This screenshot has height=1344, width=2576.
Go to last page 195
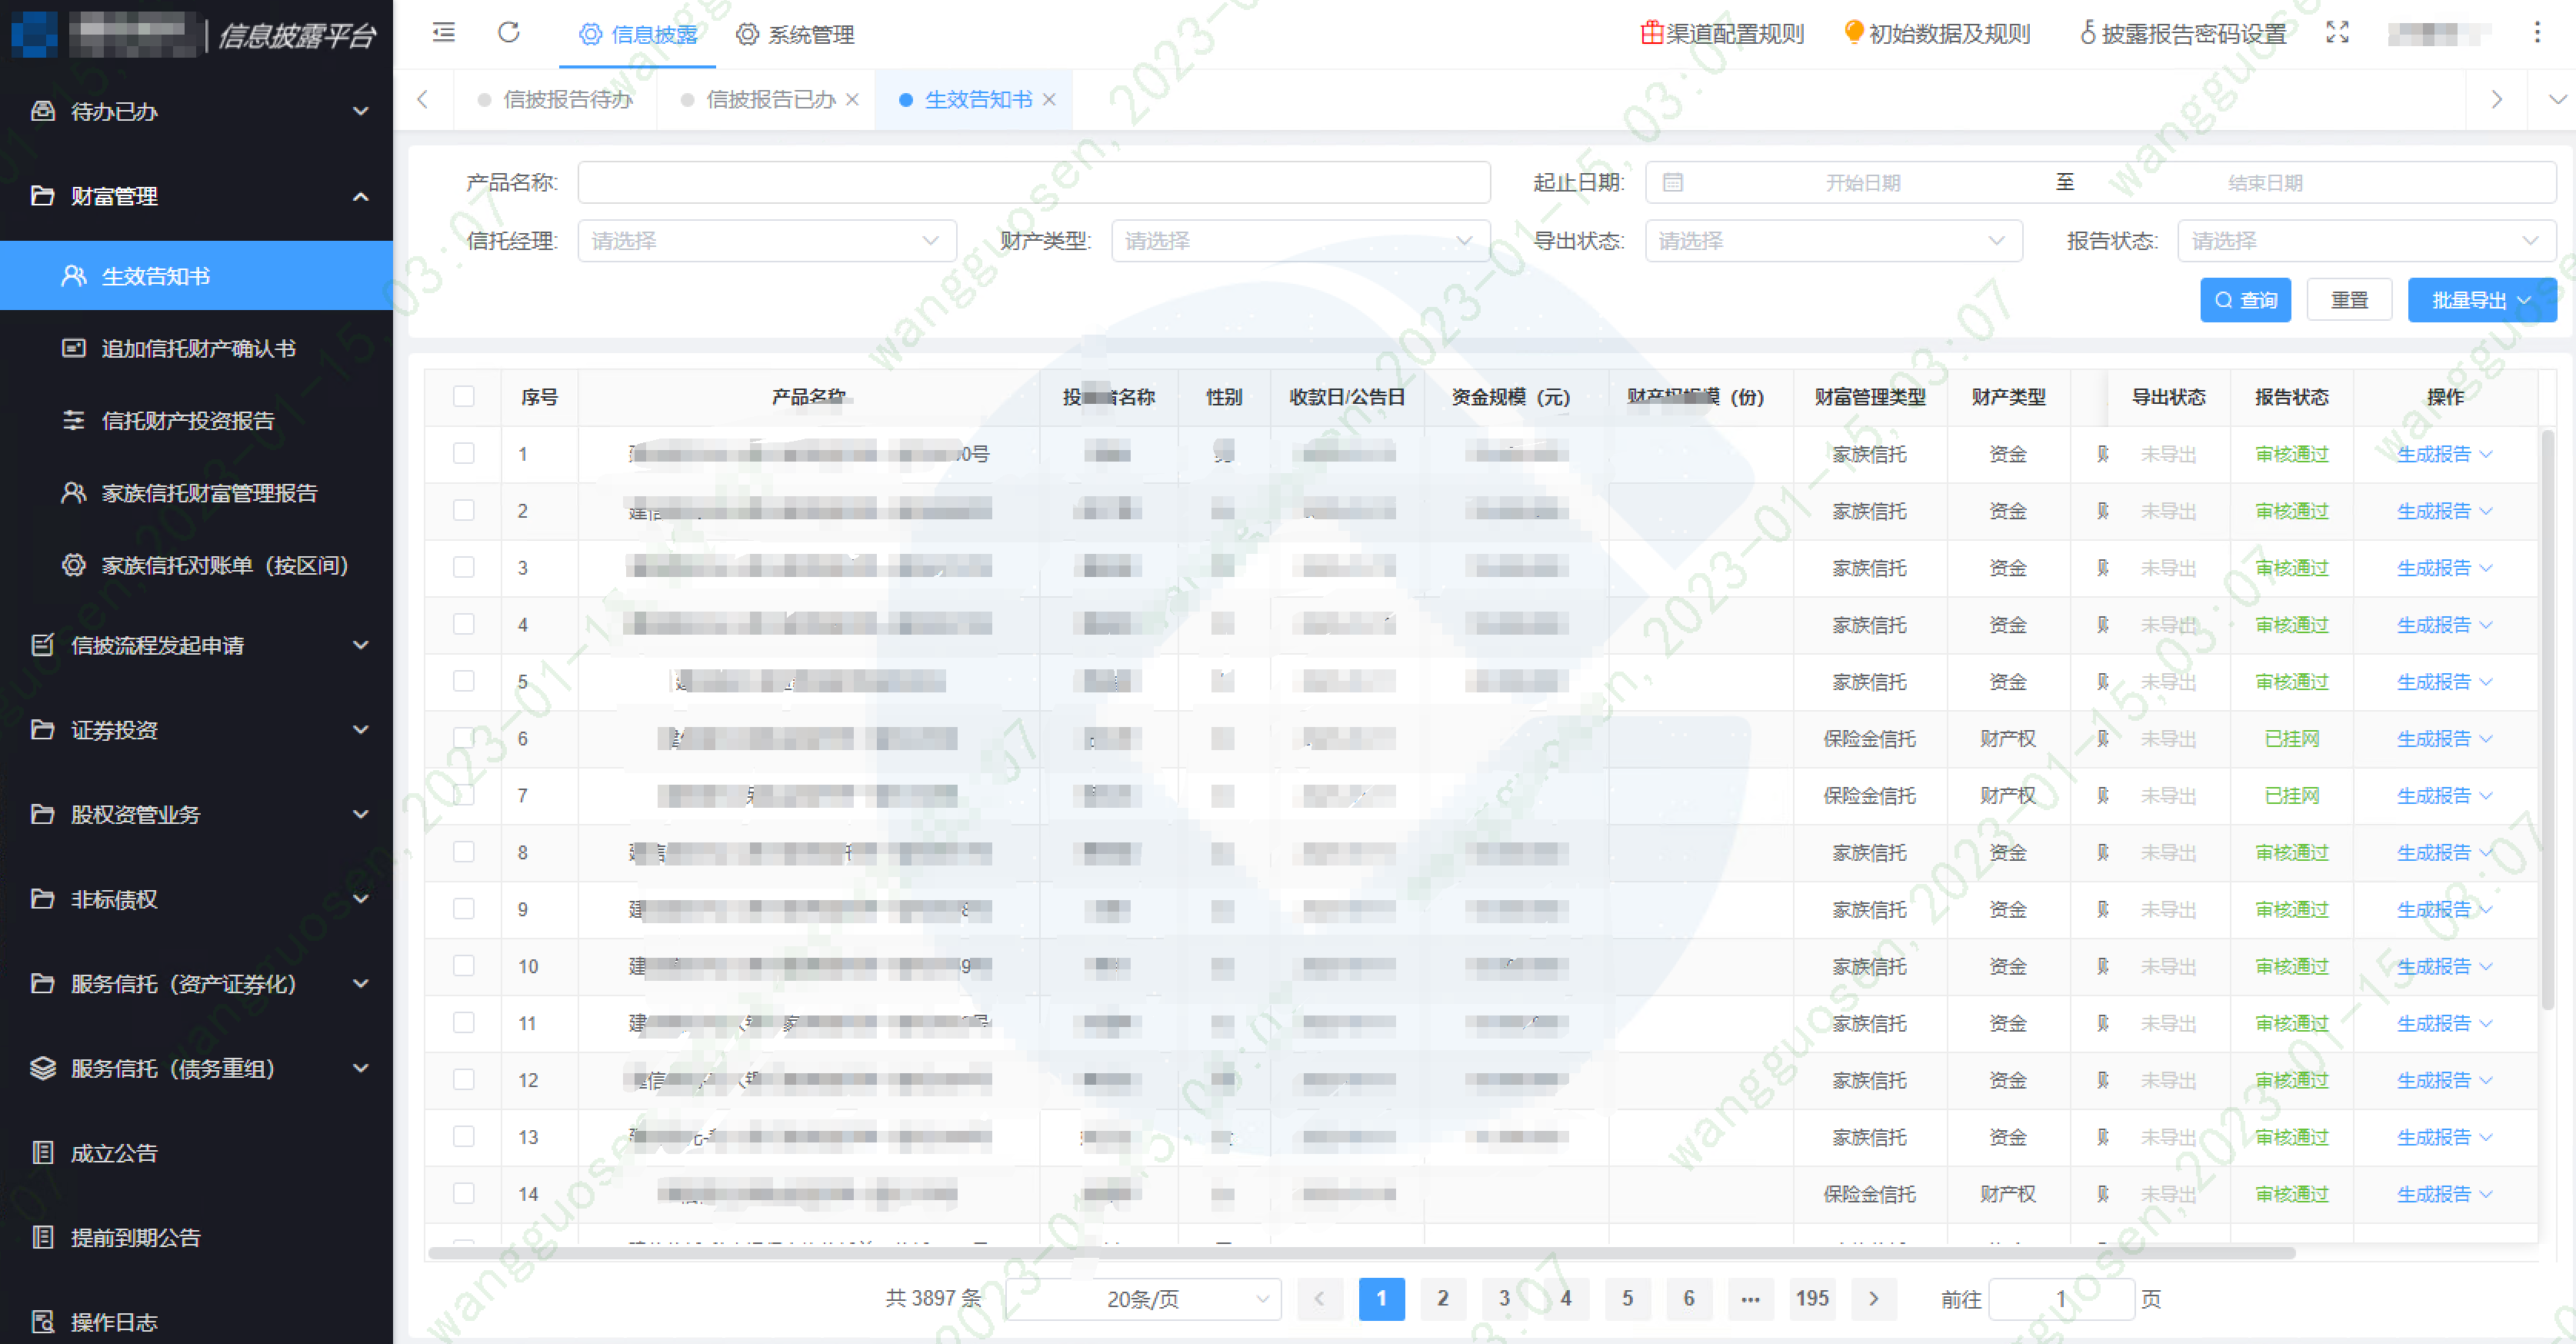pyautogui.click(x=1812, y=1298)
